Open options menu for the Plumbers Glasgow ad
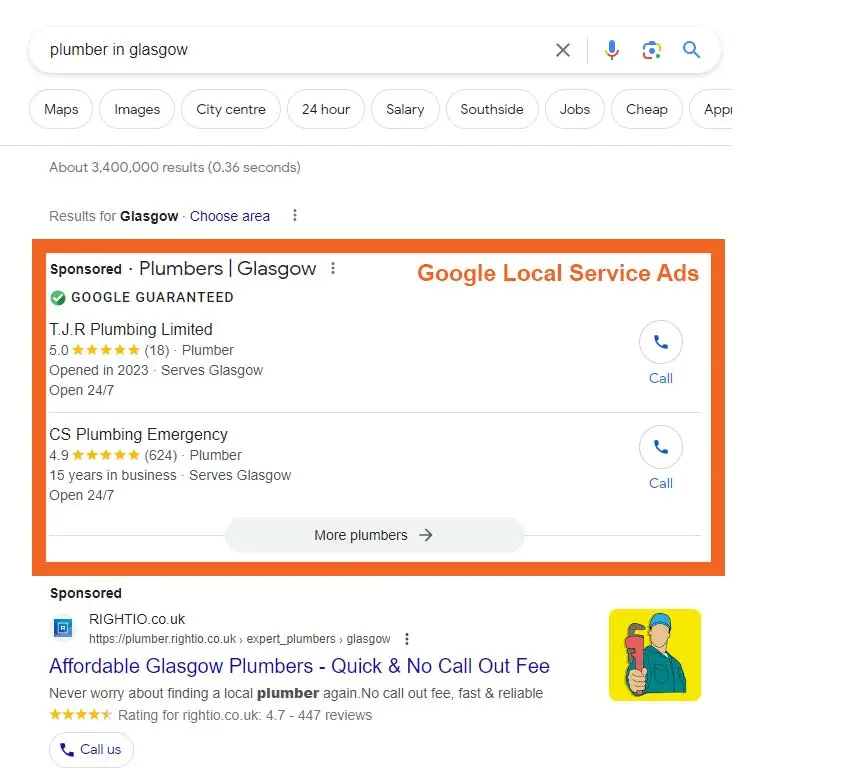849x777 pixels. click(x=332, y=268)
